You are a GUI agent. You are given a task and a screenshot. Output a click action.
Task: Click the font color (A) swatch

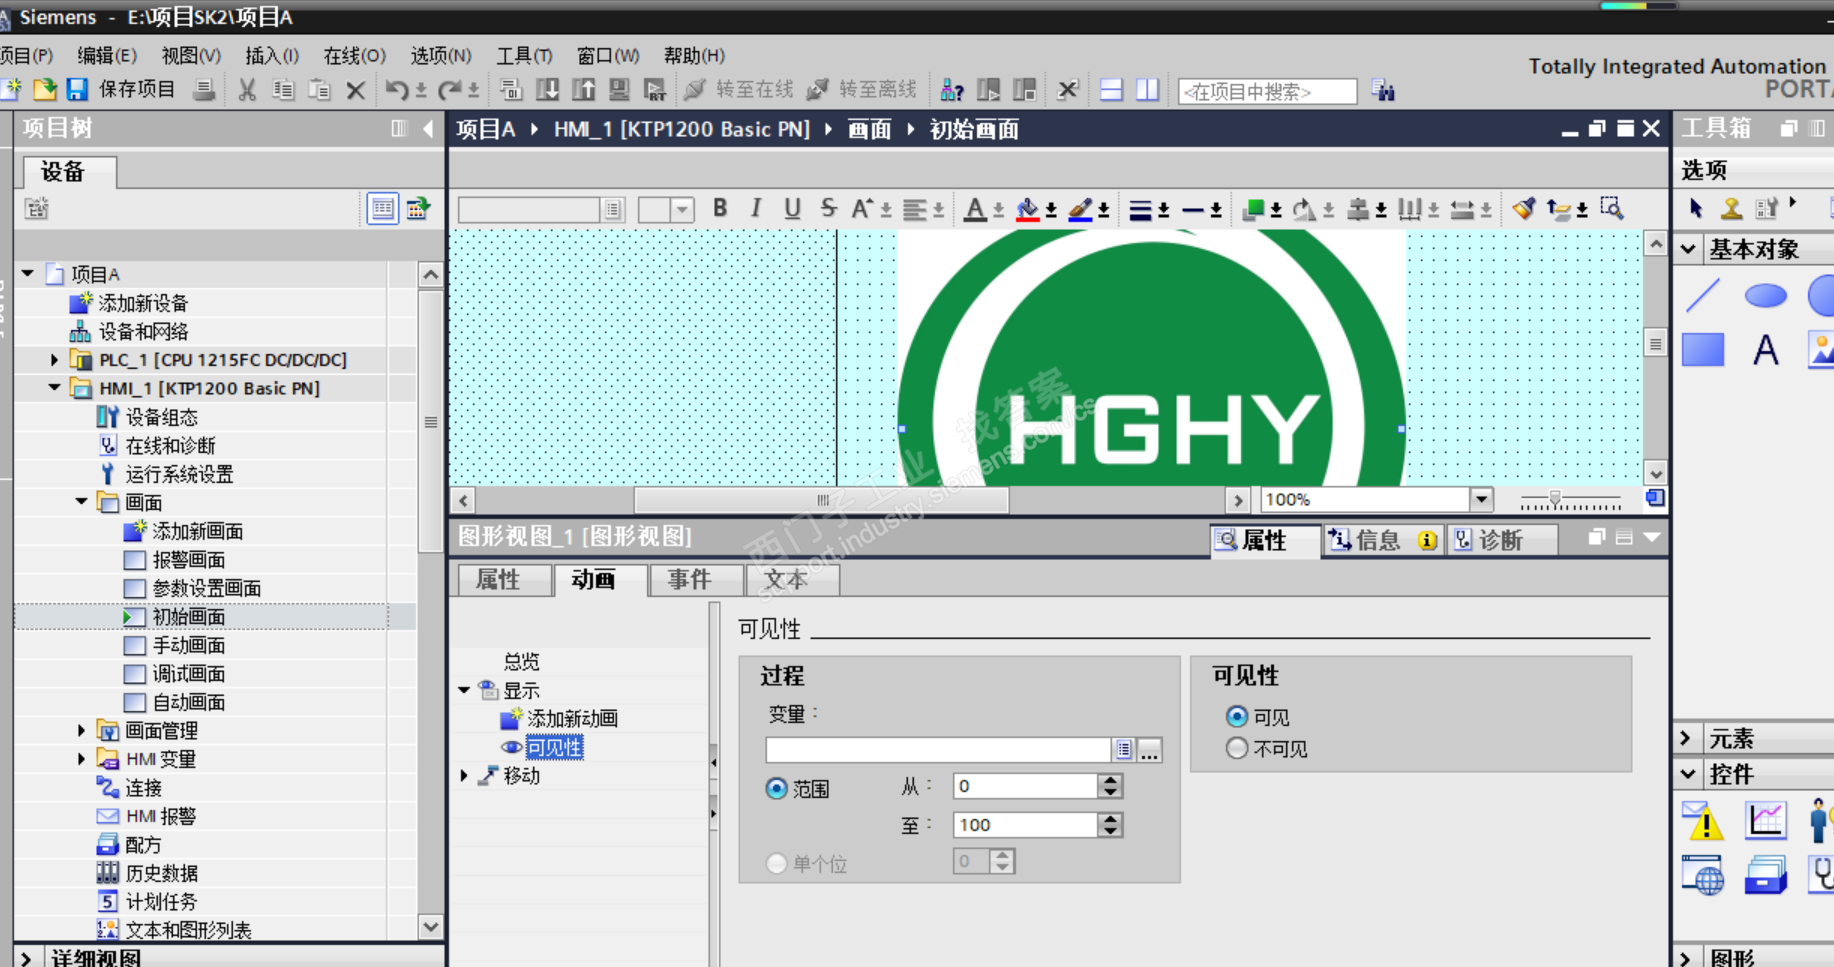(976, 209)
